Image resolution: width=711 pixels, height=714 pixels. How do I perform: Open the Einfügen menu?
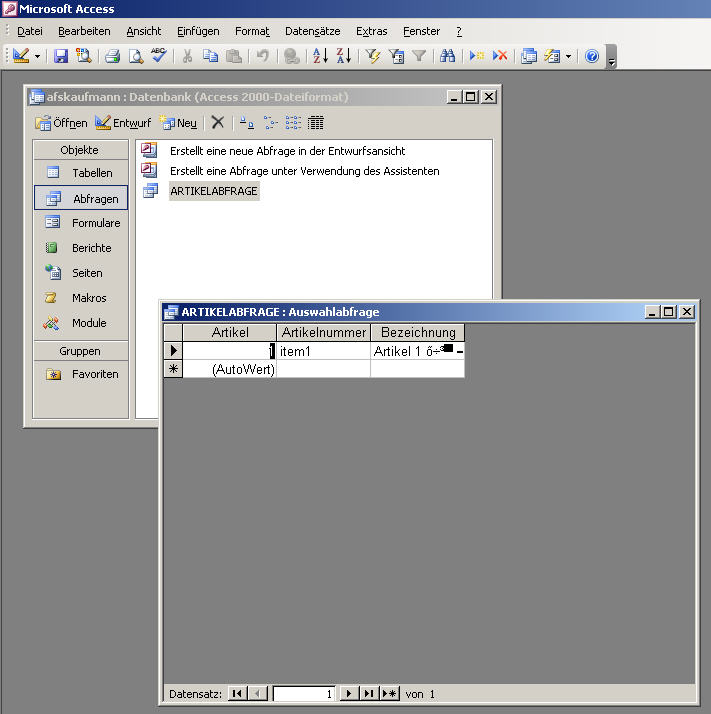pyautogui.click(x=198, y=31)
